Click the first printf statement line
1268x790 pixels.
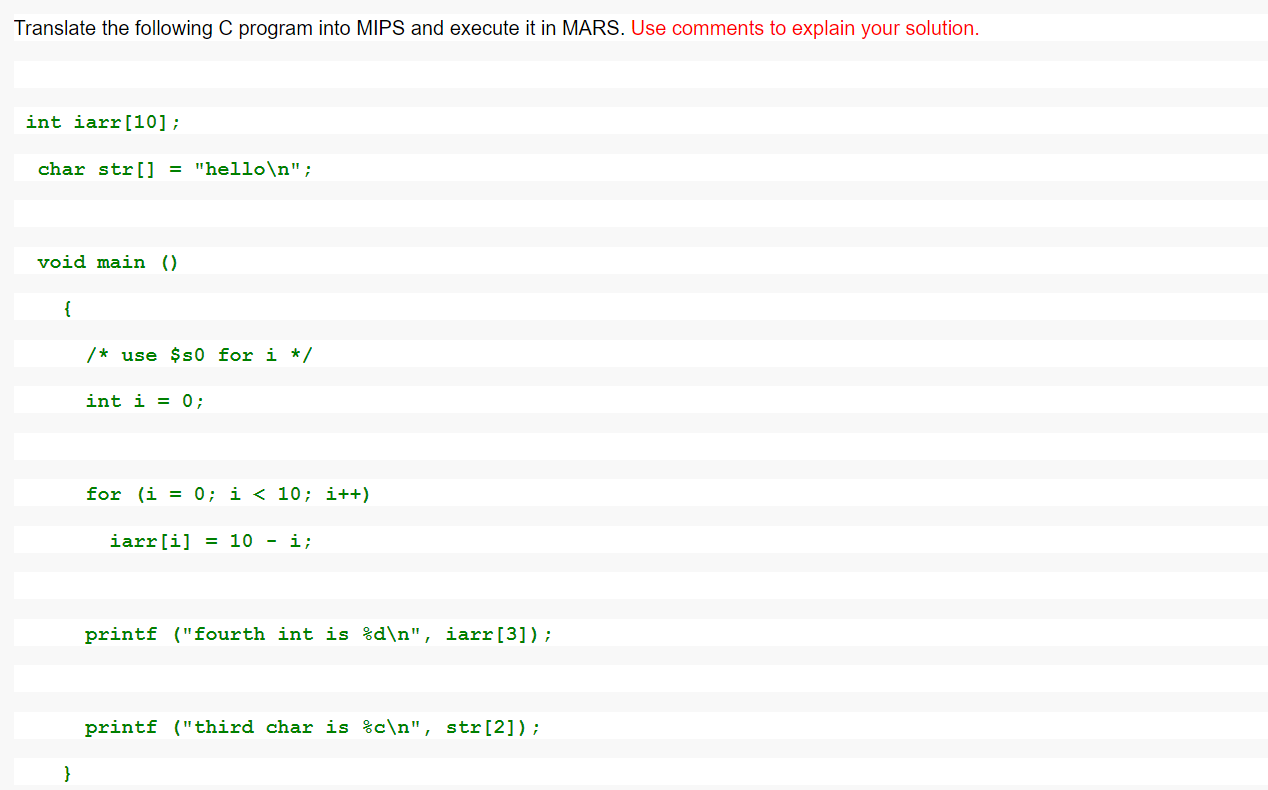click(x=318, y=633)
